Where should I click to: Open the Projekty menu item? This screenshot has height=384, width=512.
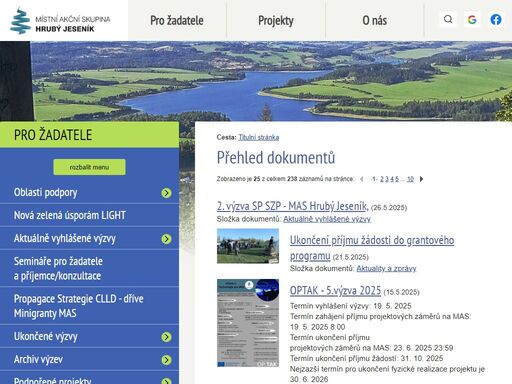coord(276,20)
